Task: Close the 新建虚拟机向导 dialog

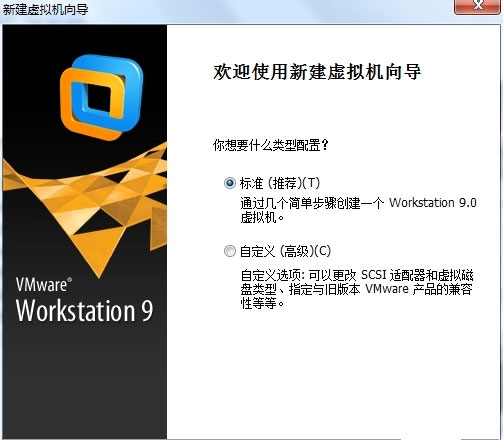Action: click(478, 6)
